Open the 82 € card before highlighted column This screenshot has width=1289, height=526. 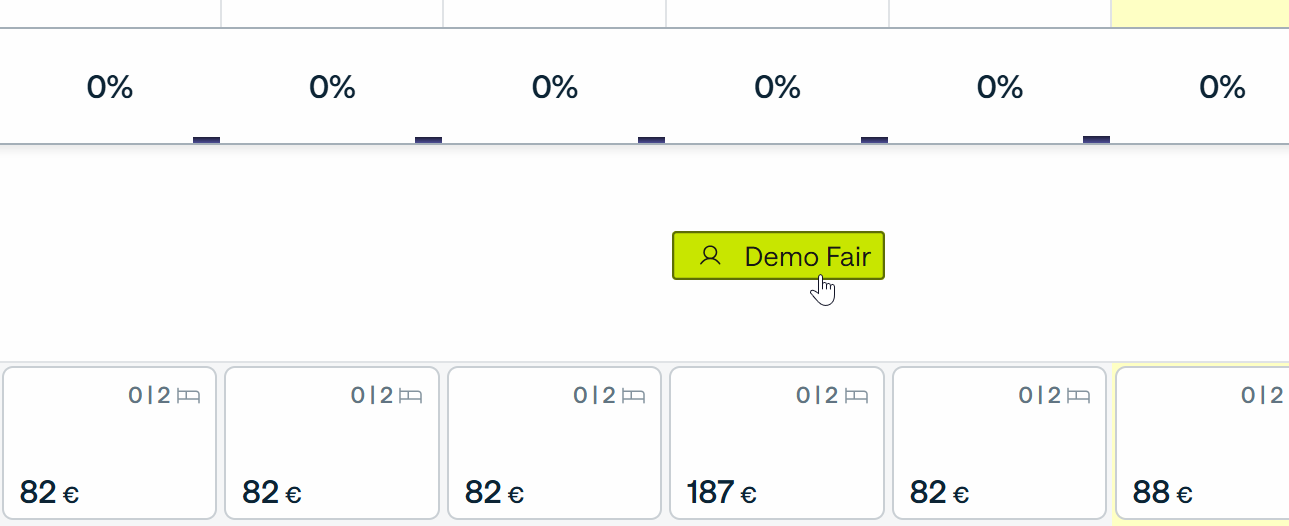[x=1000, y=443]
